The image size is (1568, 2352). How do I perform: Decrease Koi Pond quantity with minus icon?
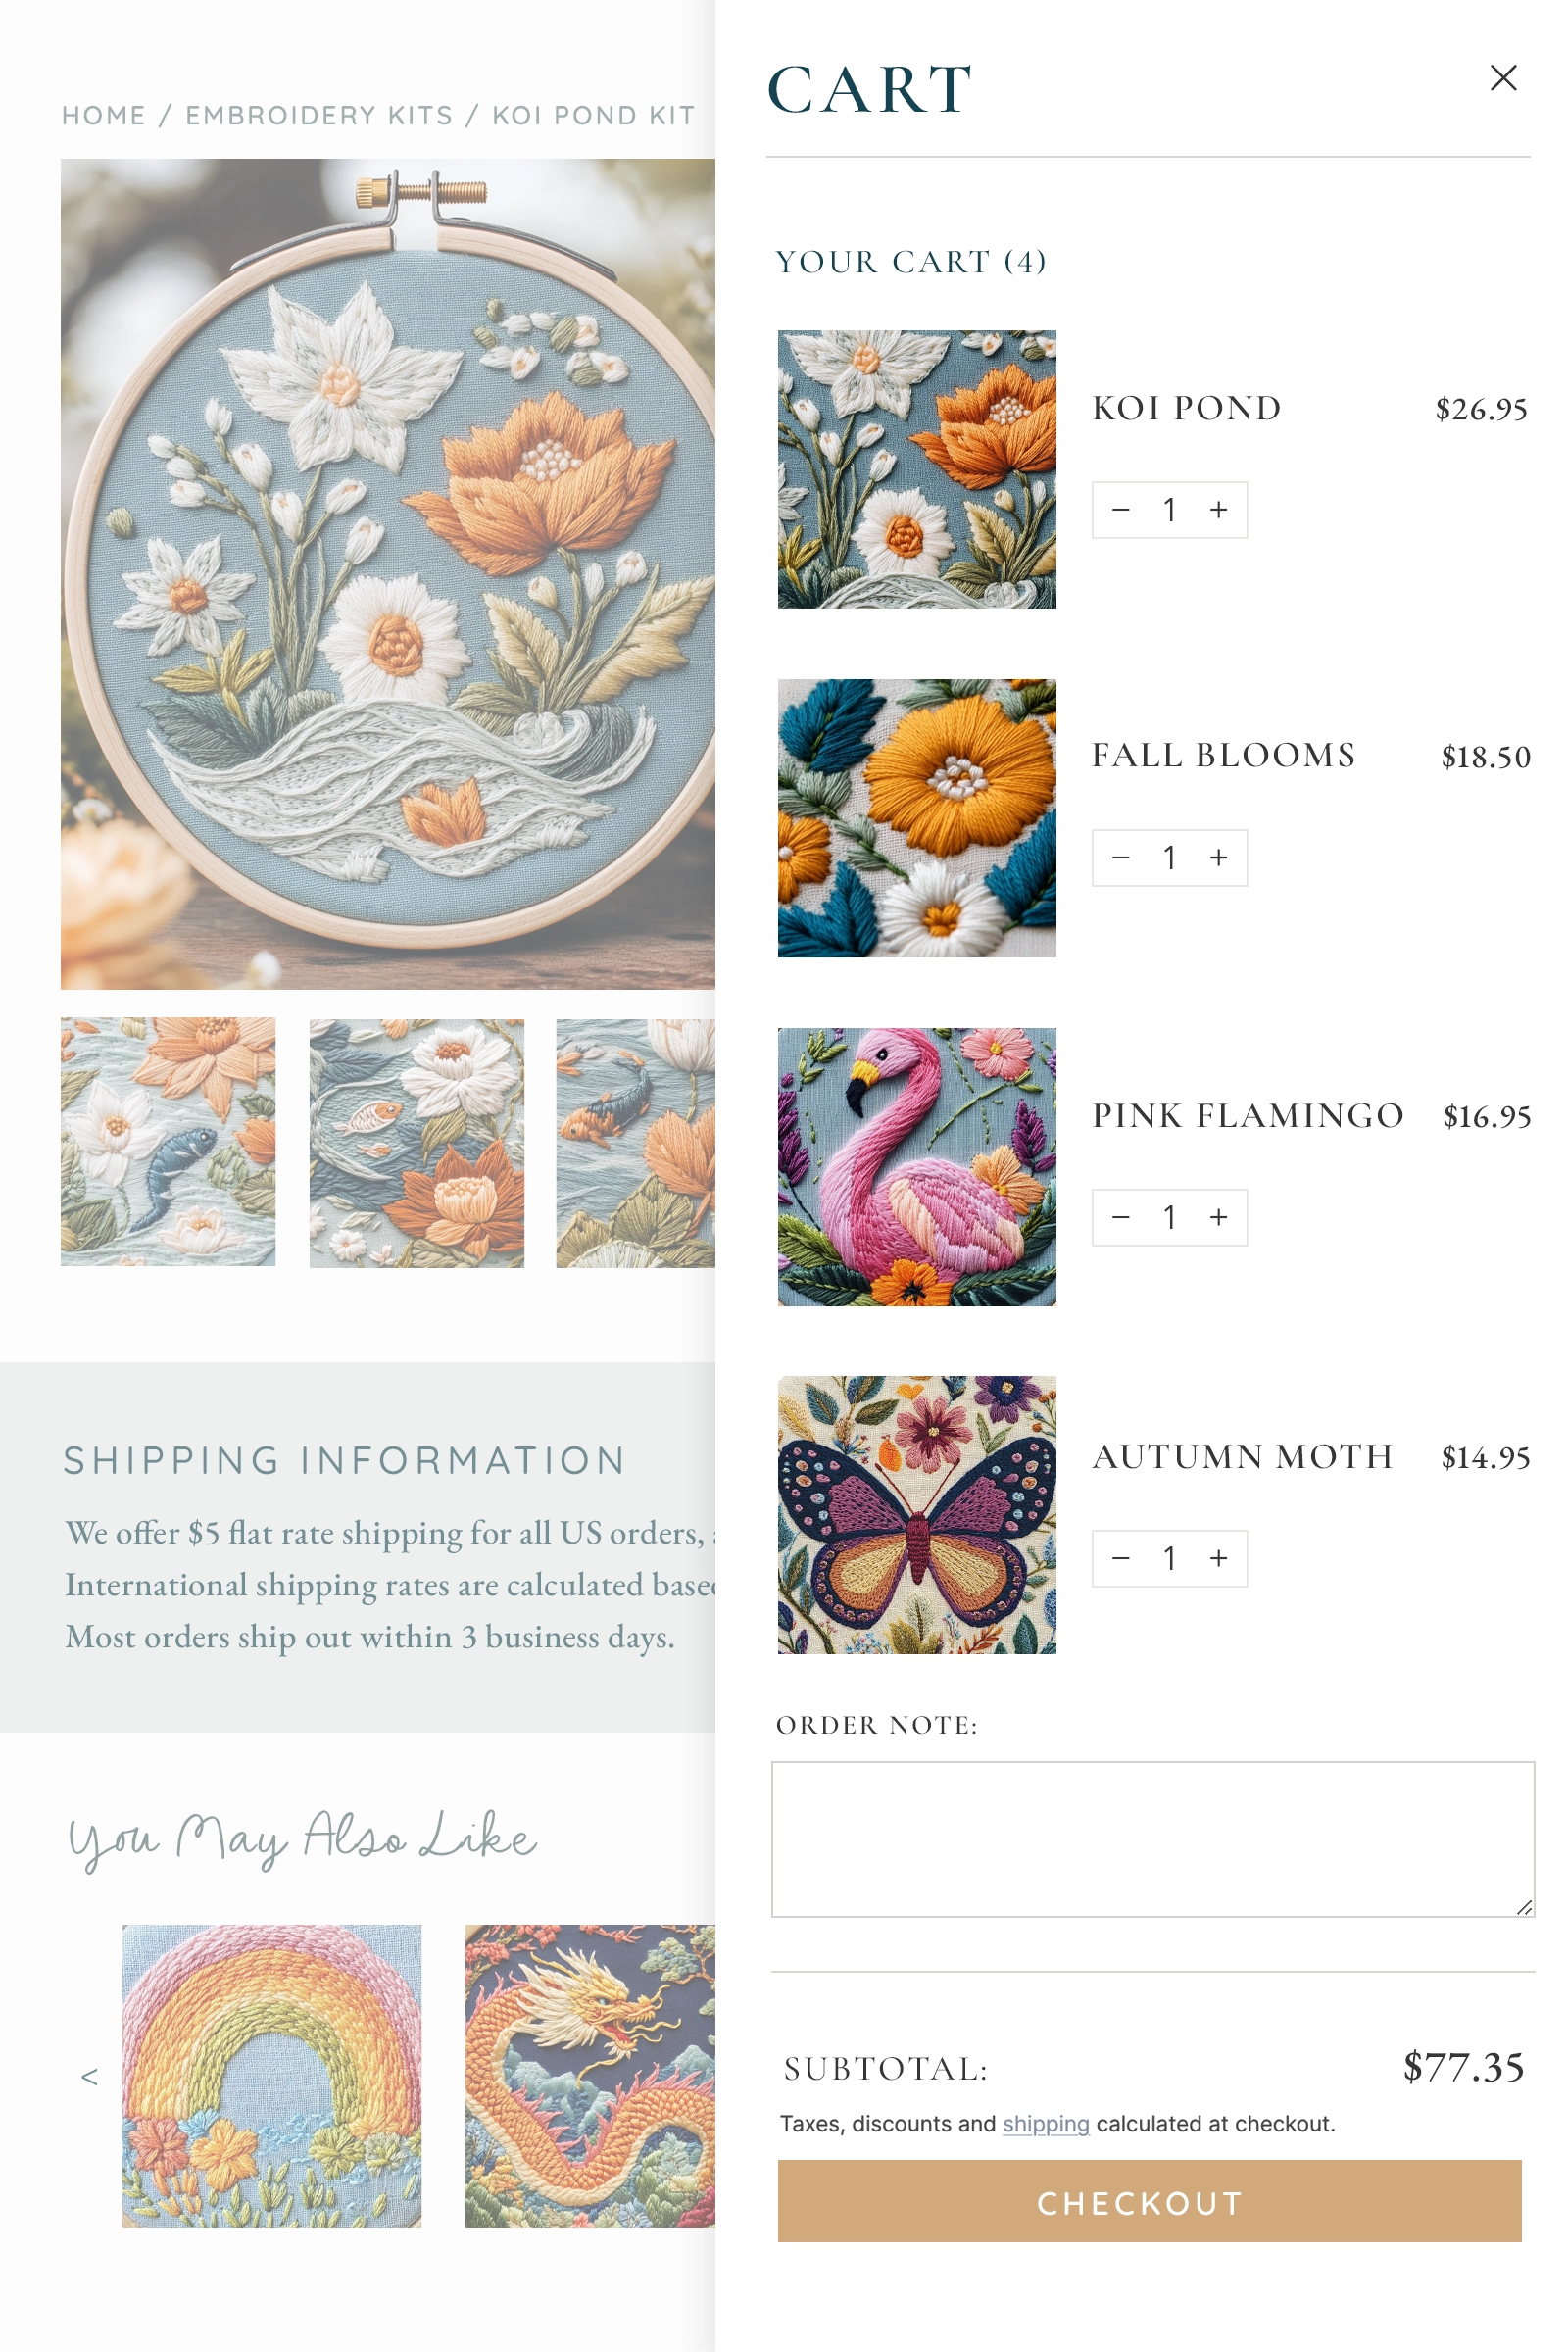point(1121,510)
